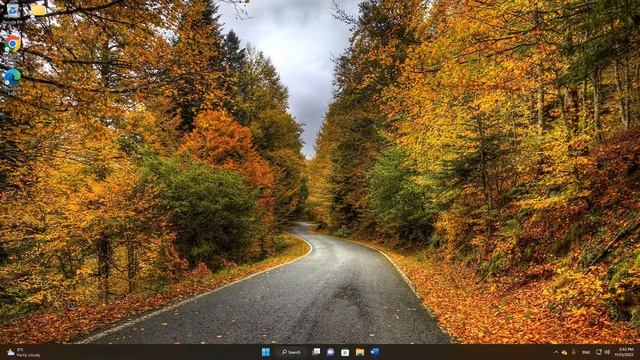The width and height of the screenshot is (640, 360).
Task: Open the volume speaker tray icon
Action: [x=607, y=352]
